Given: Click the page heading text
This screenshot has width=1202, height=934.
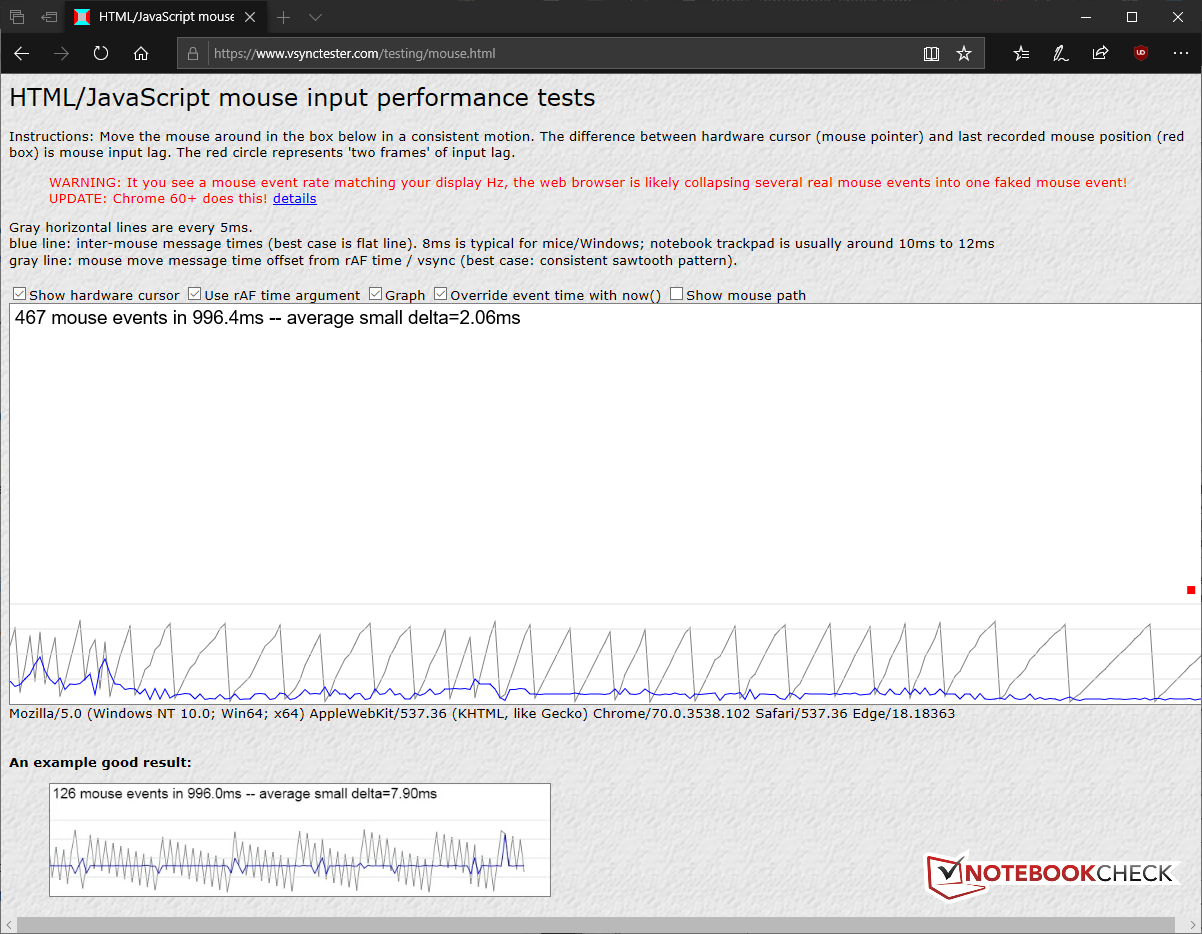Looking at the screenshot, I should pos(302,98).
